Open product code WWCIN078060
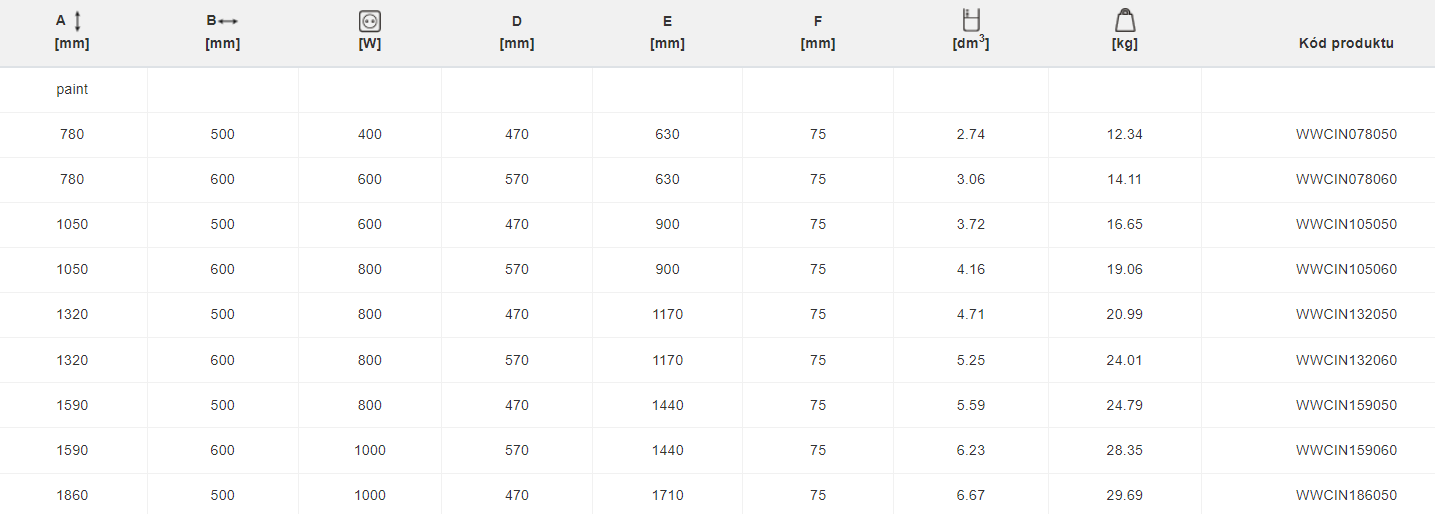 1346,180
